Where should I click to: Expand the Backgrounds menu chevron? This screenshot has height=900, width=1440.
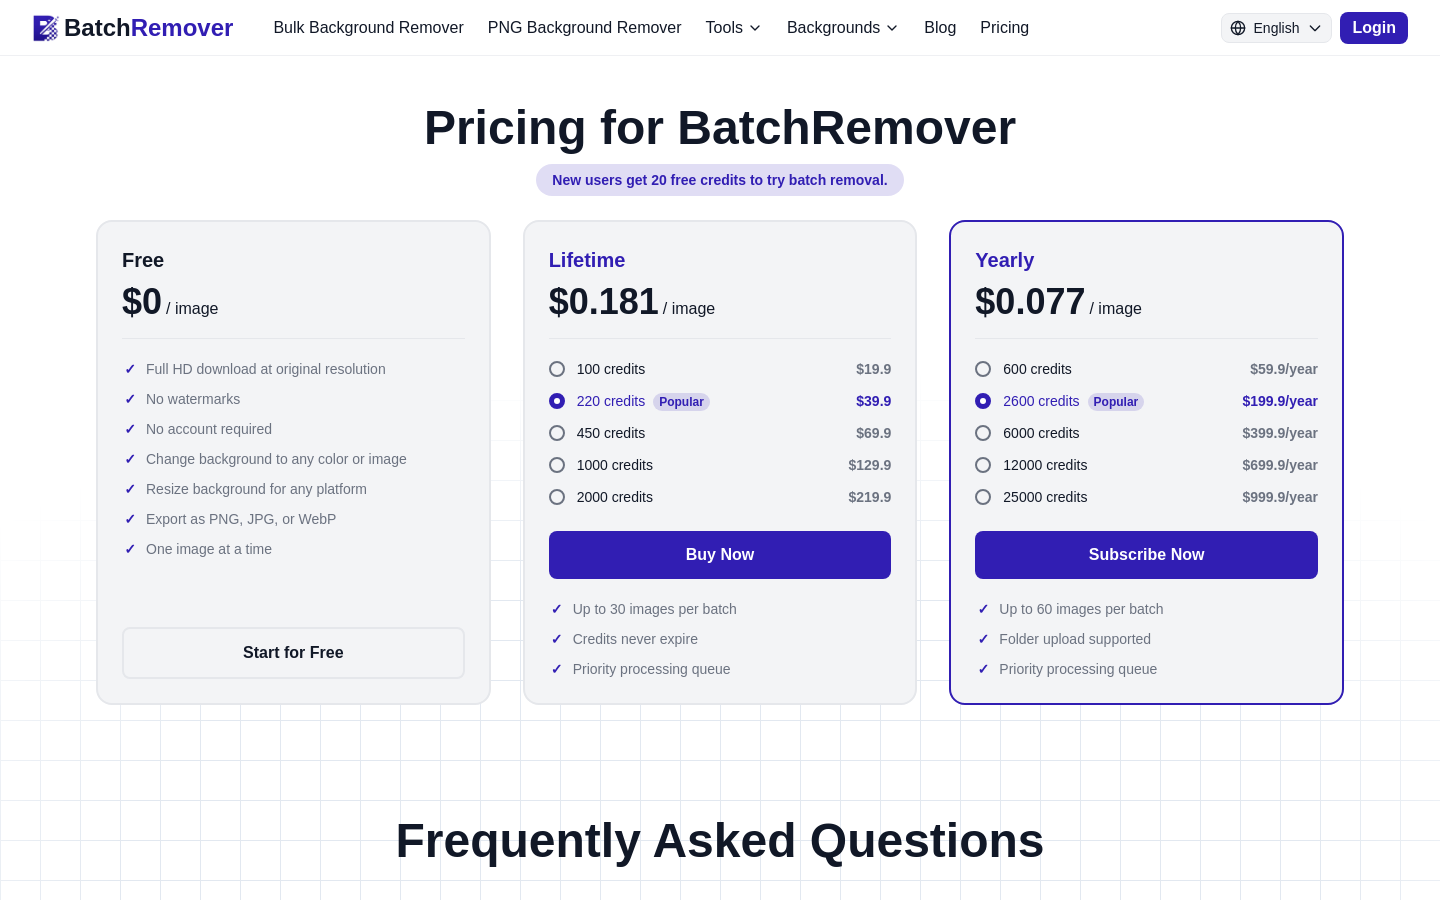(x=892, y=28)
